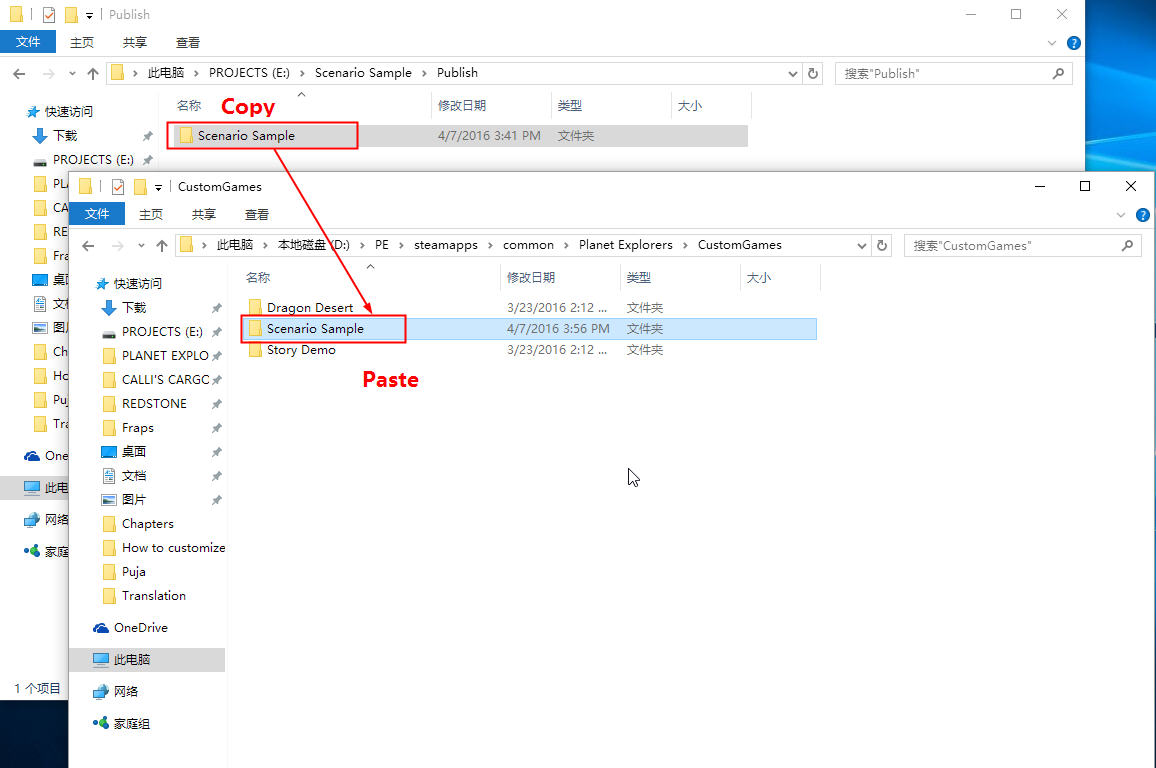Image resolution: width=1156 pixels, height=768 pixels.
Task: Click CustomGames search input field
Action: (1012, 245)
